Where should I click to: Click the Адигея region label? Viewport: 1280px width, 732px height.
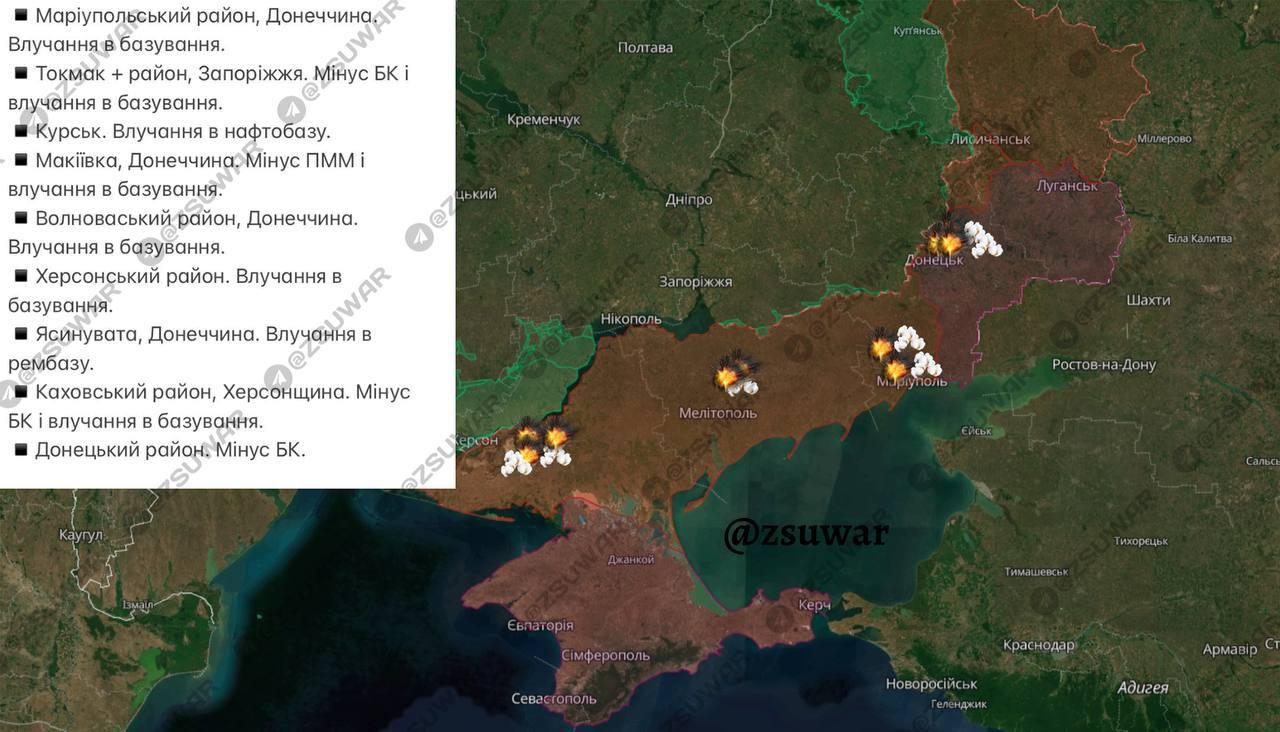click(x=1142, y=687)
